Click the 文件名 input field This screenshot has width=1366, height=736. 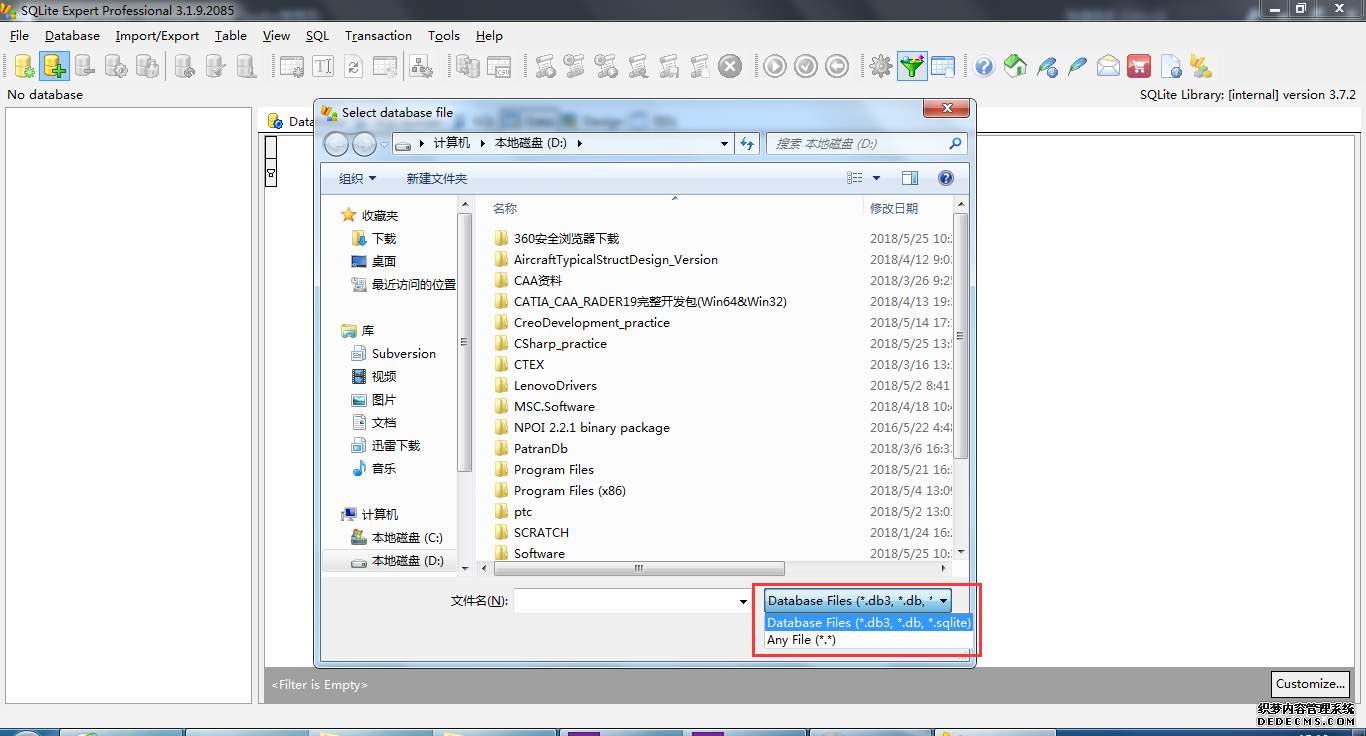pos(625,601)
